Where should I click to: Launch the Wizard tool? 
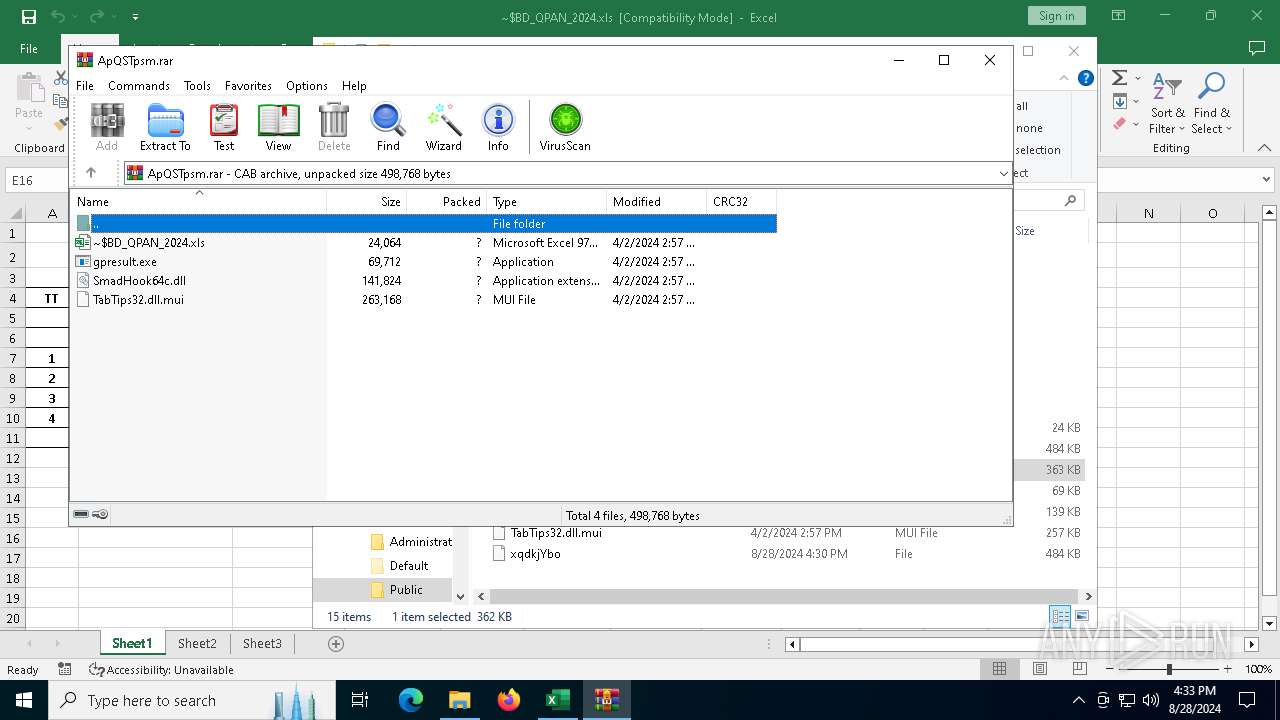443,127
